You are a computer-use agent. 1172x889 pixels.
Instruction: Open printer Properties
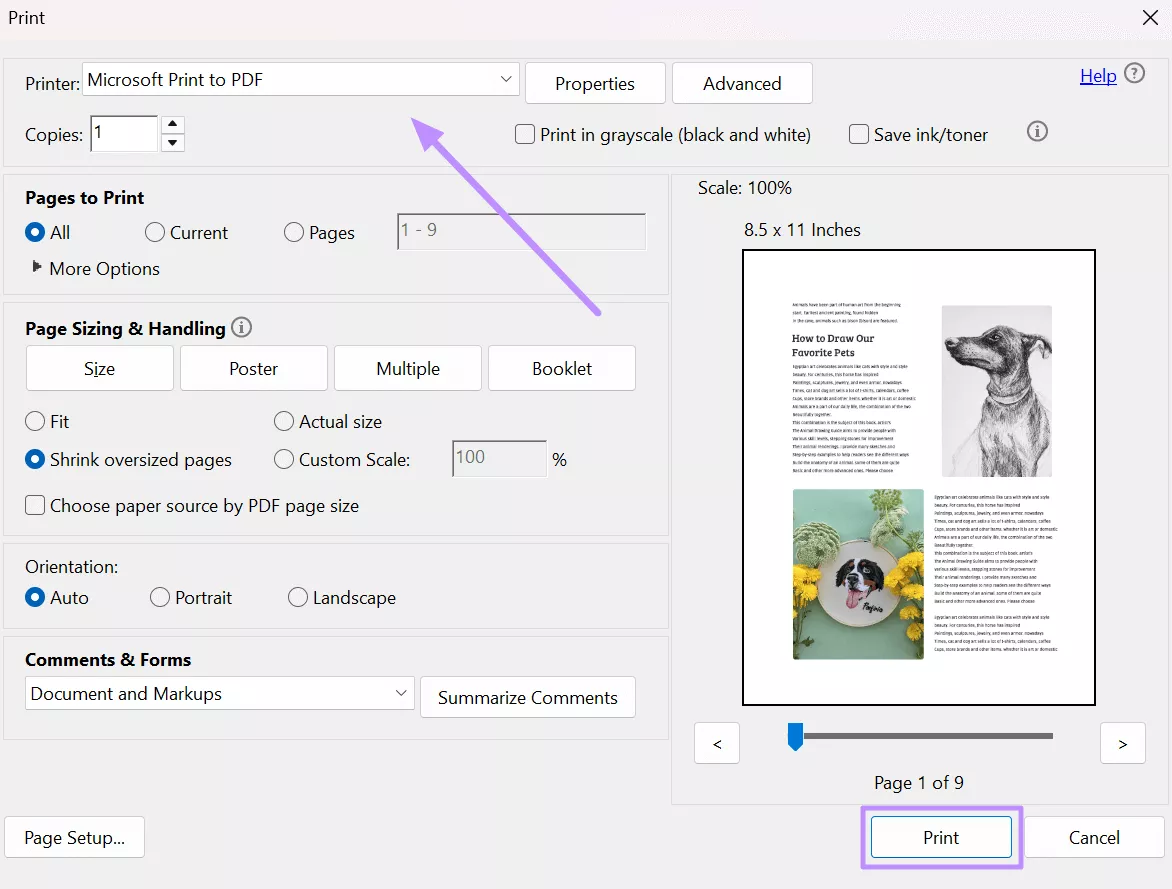coord(594,83)
